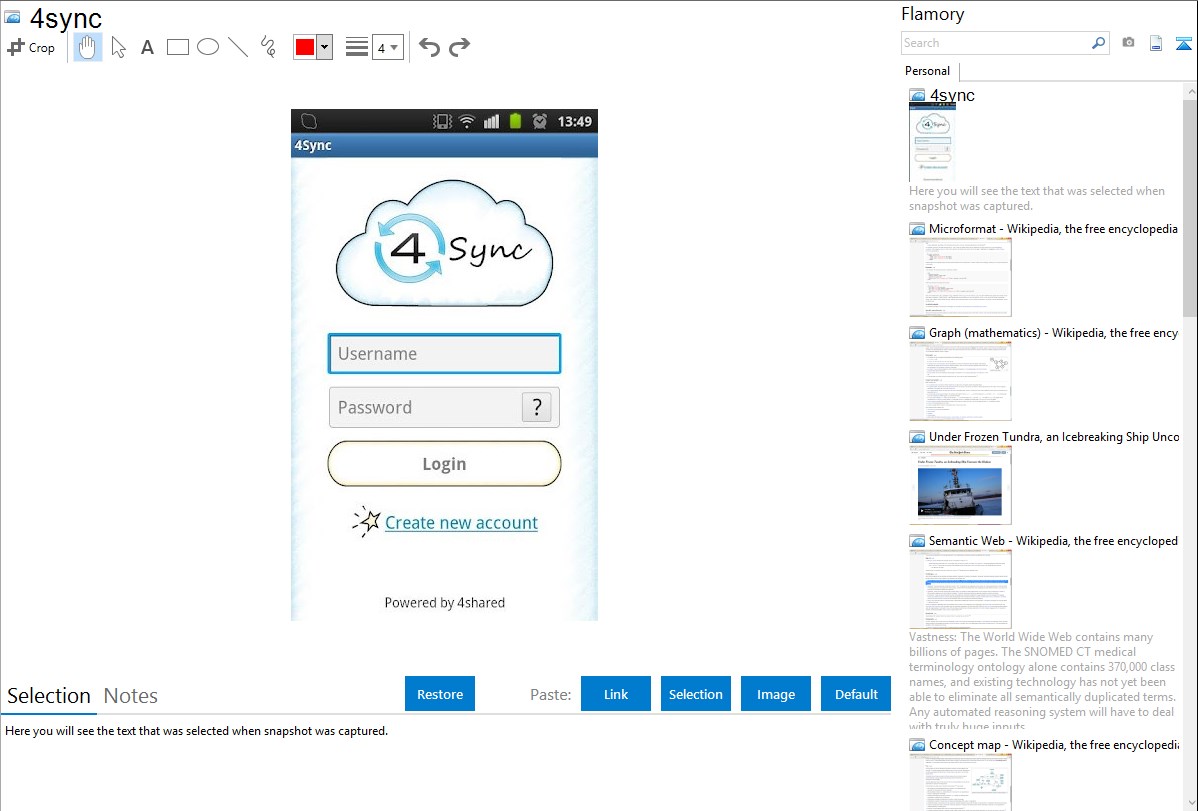The width and height of the screenshot is (1198, 811).
Task: Click the scrollbar down arrow in list
Action: pyautogui.click(x=1190, y=803)
